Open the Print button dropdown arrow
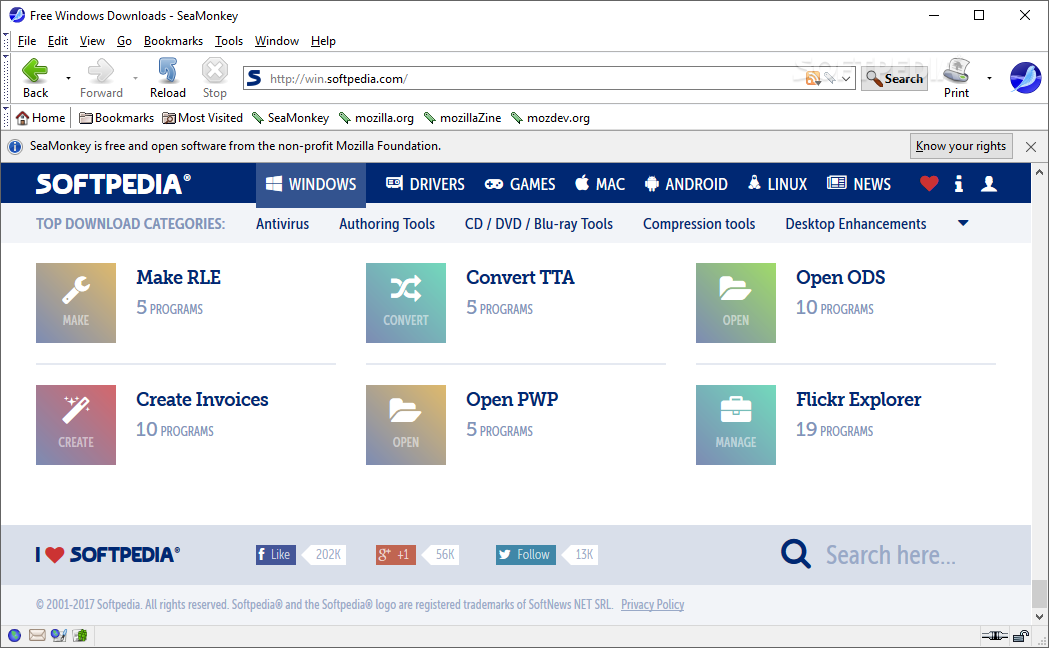Screen dimensions: 1049x648 coord(989,78)
